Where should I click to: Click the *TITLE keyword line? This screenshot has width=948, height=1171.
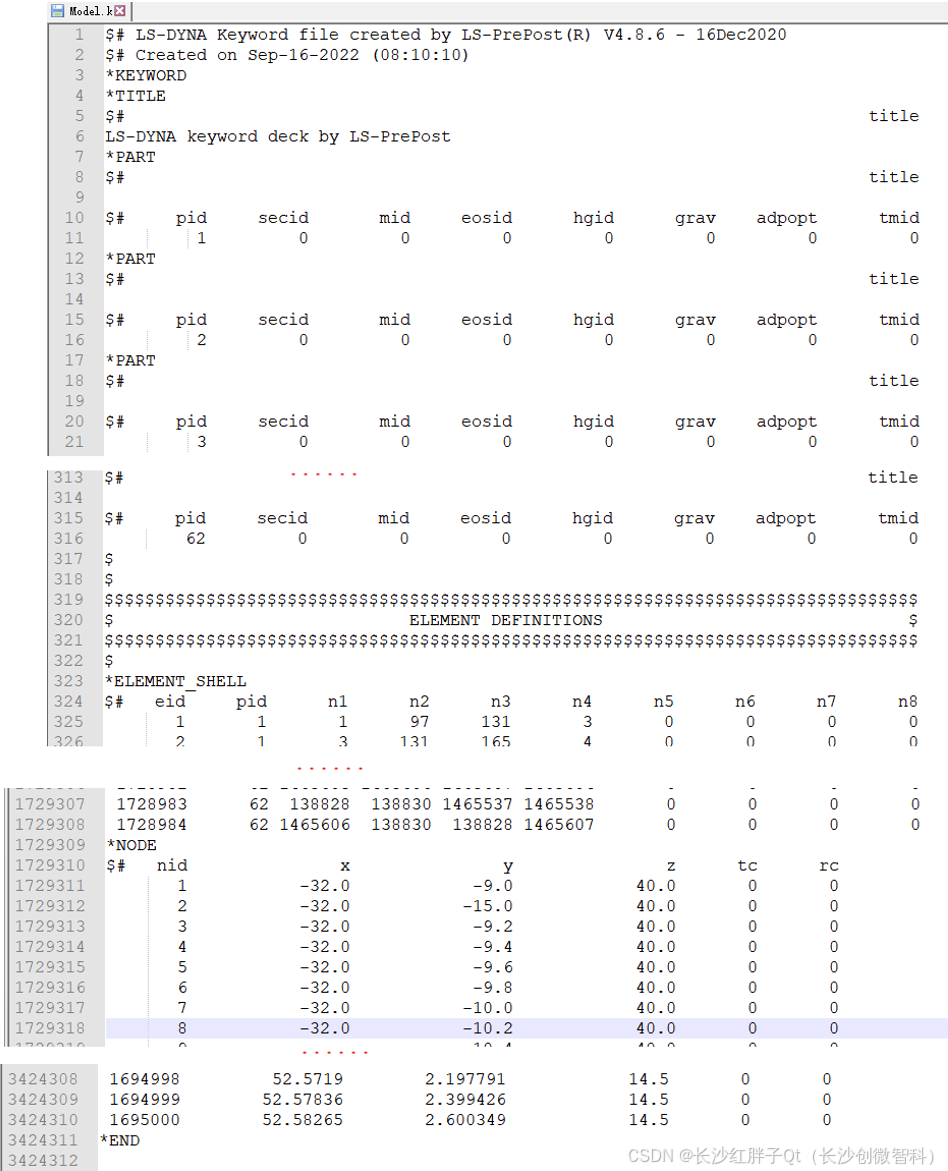[136, 96]
